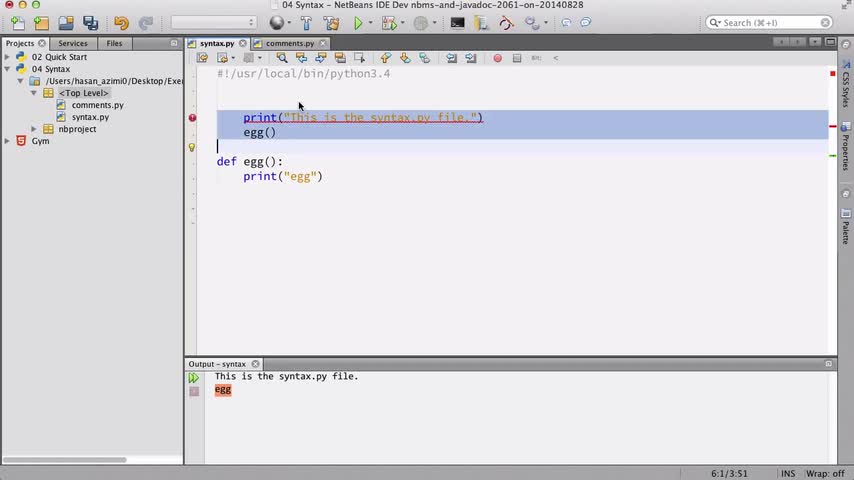Collapse the 04 Syntax project node
This screenshot has height=480, width=854.
point(7,69)
